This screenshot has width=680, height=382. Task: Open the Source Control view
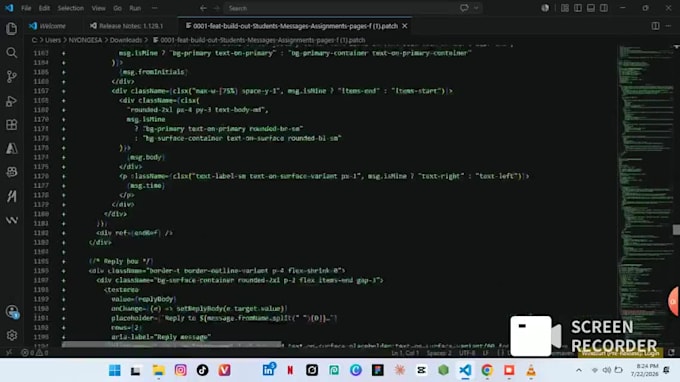click(x=12, y=77)
